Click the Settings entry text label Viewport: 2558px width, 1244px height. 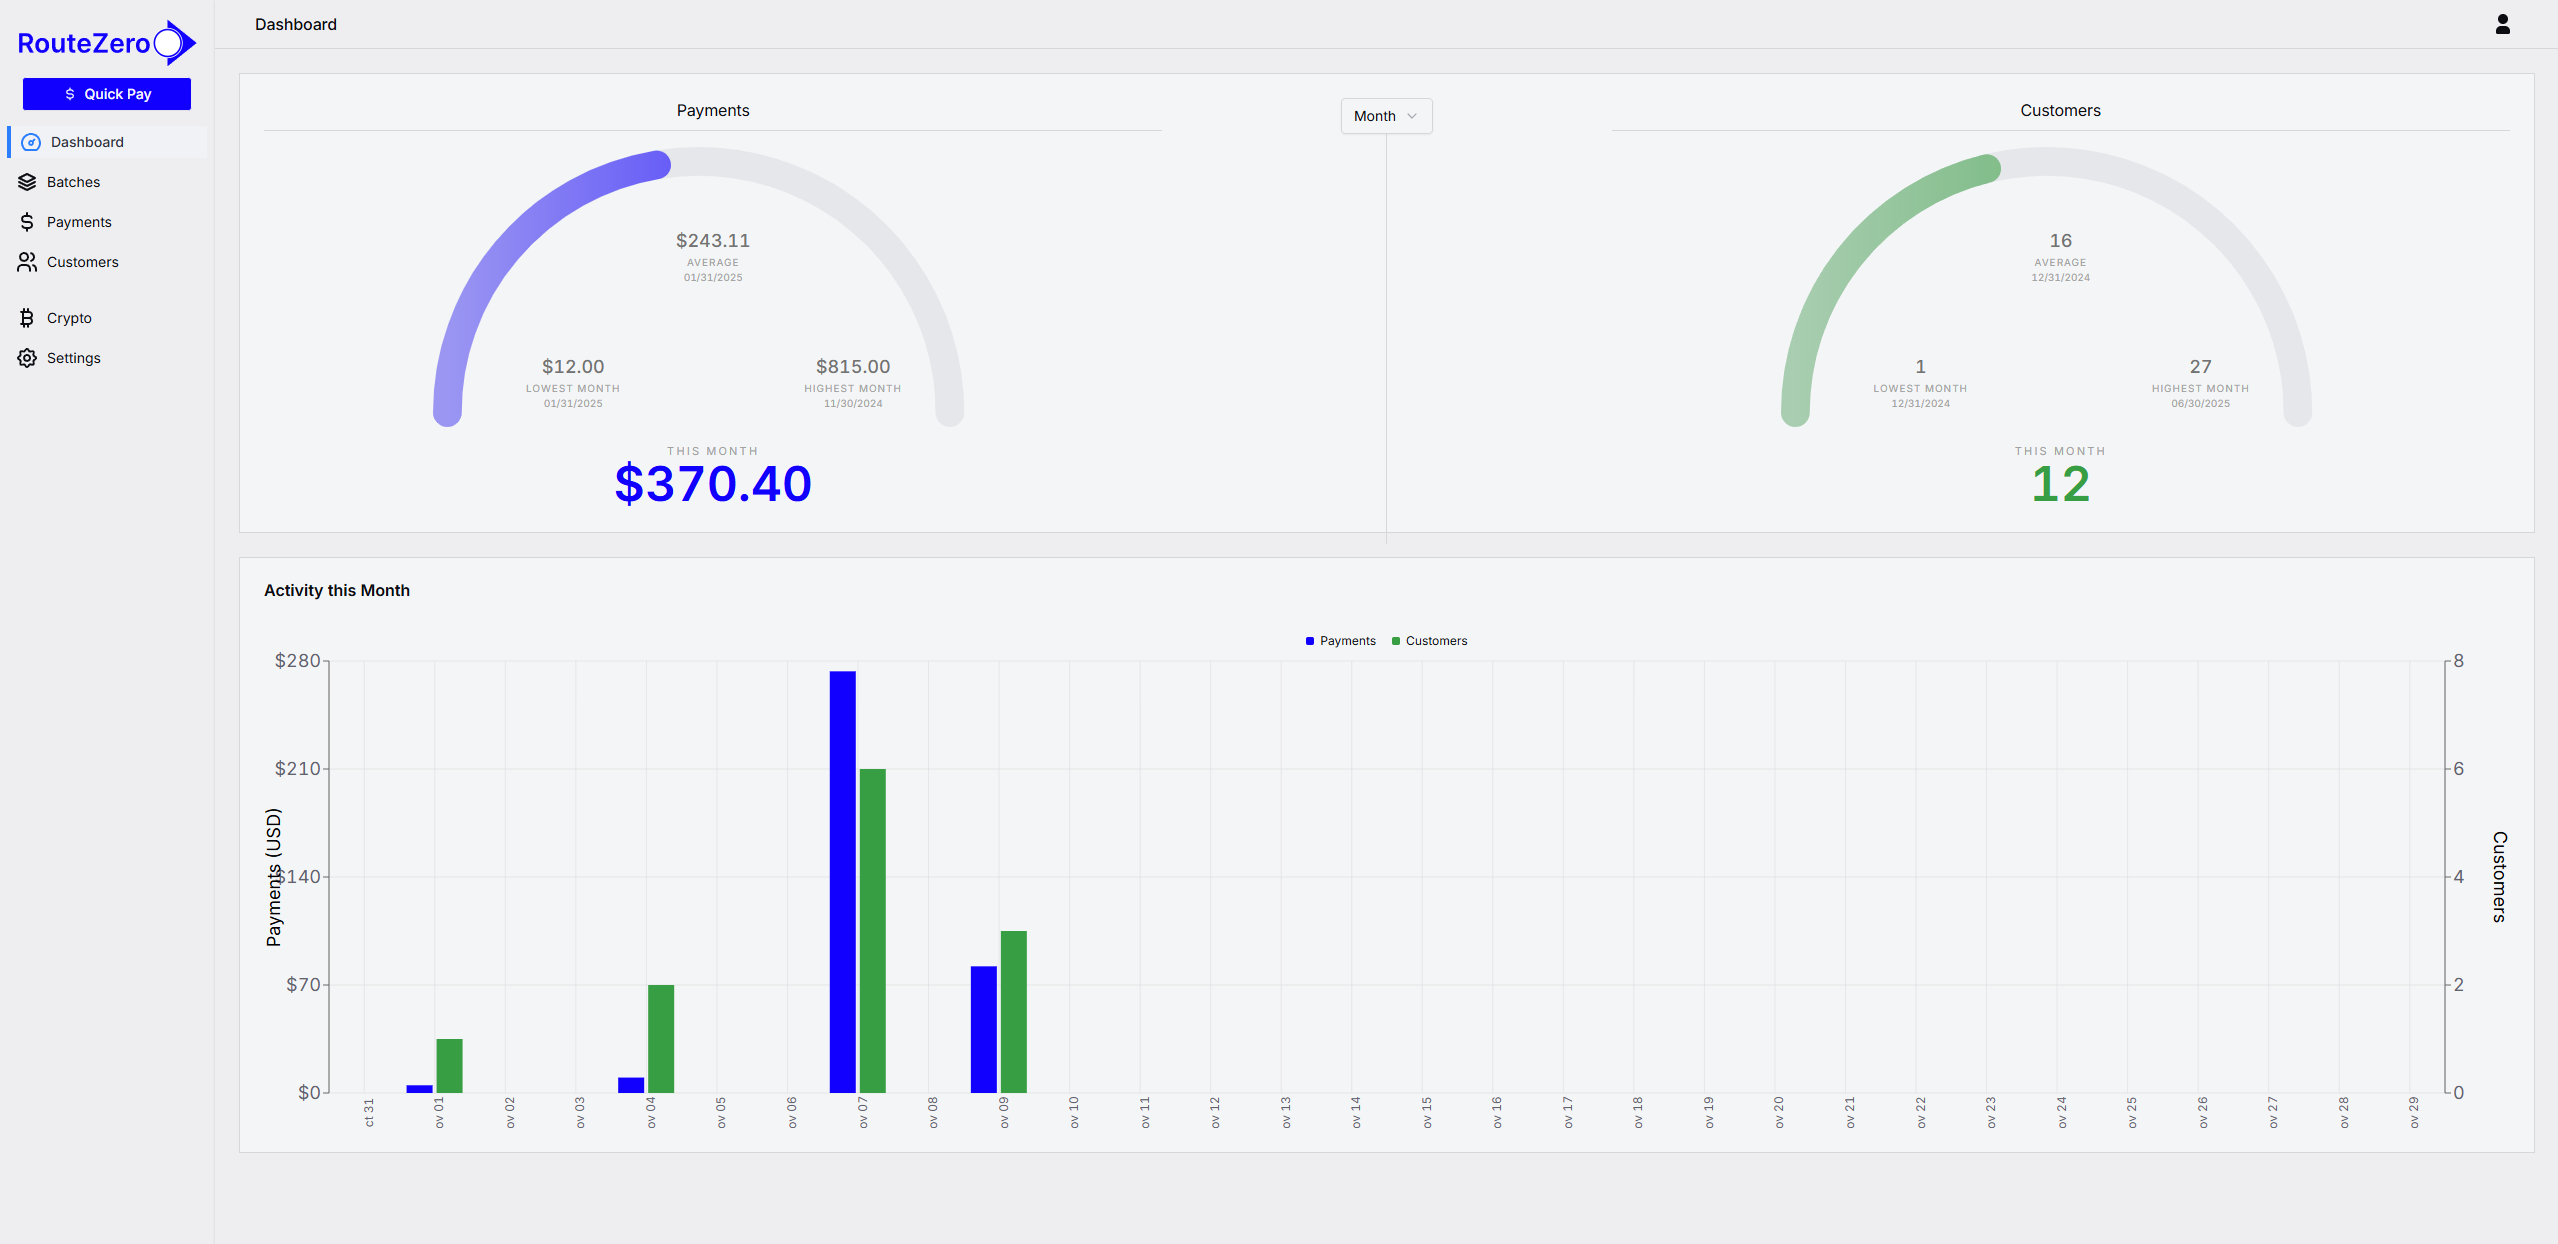[x=75, y=357]
